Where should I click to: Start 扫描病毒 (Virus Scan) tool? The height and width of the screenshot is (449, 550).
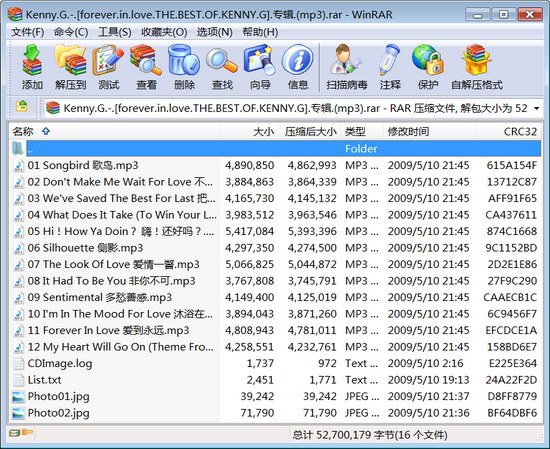pyautogui.click(x=347, y=67)
